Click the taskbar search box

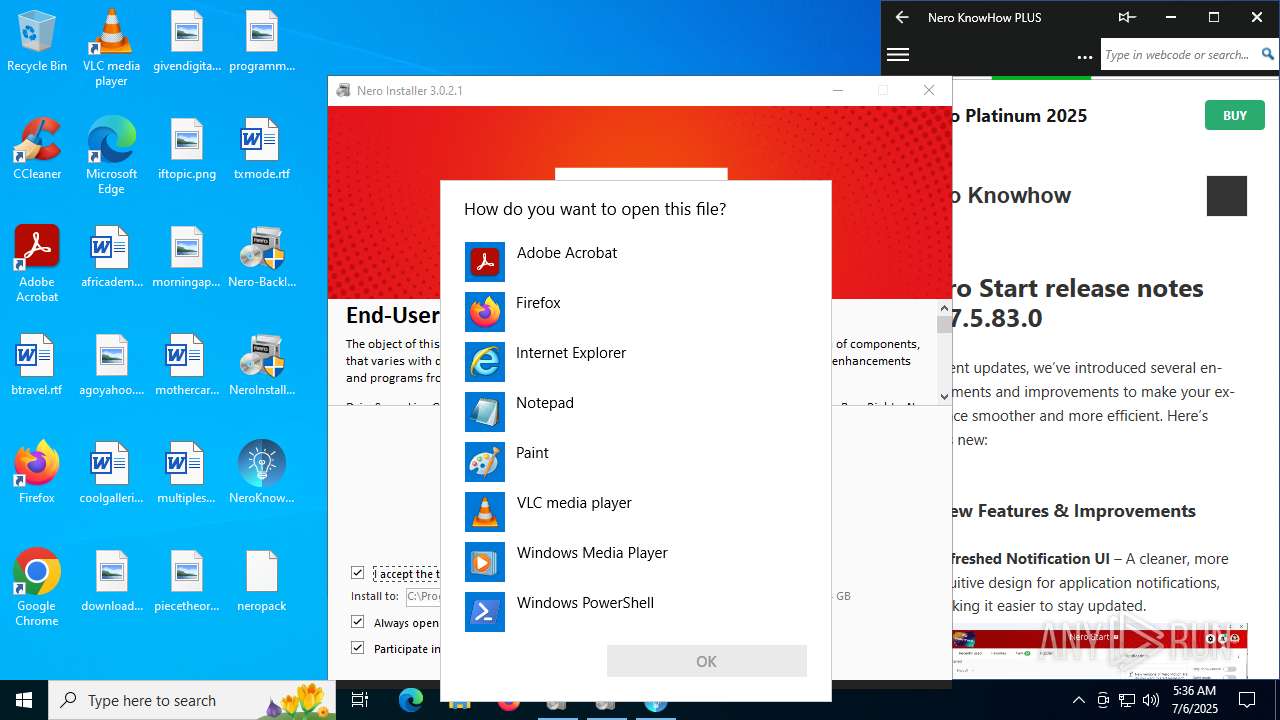tap(193, 700)
